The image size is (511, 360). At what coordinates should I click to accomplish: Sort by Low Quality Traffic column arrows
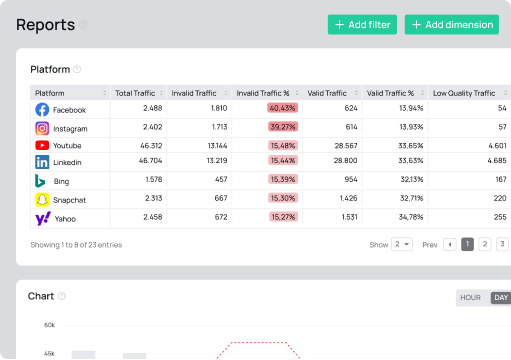(x=505, y=93)
